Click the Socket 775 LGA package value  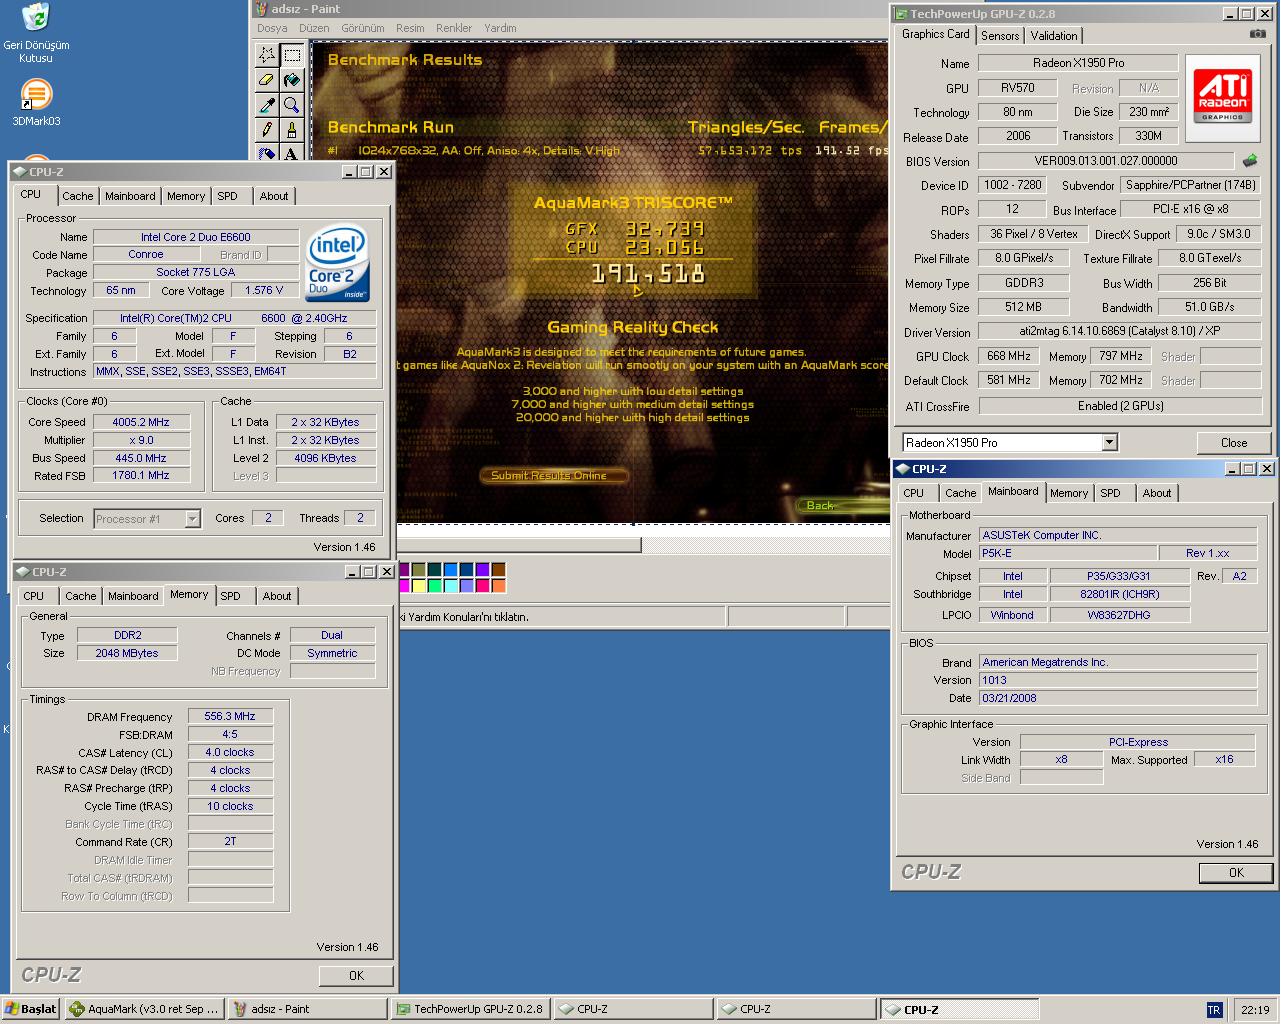click(196, 272)
